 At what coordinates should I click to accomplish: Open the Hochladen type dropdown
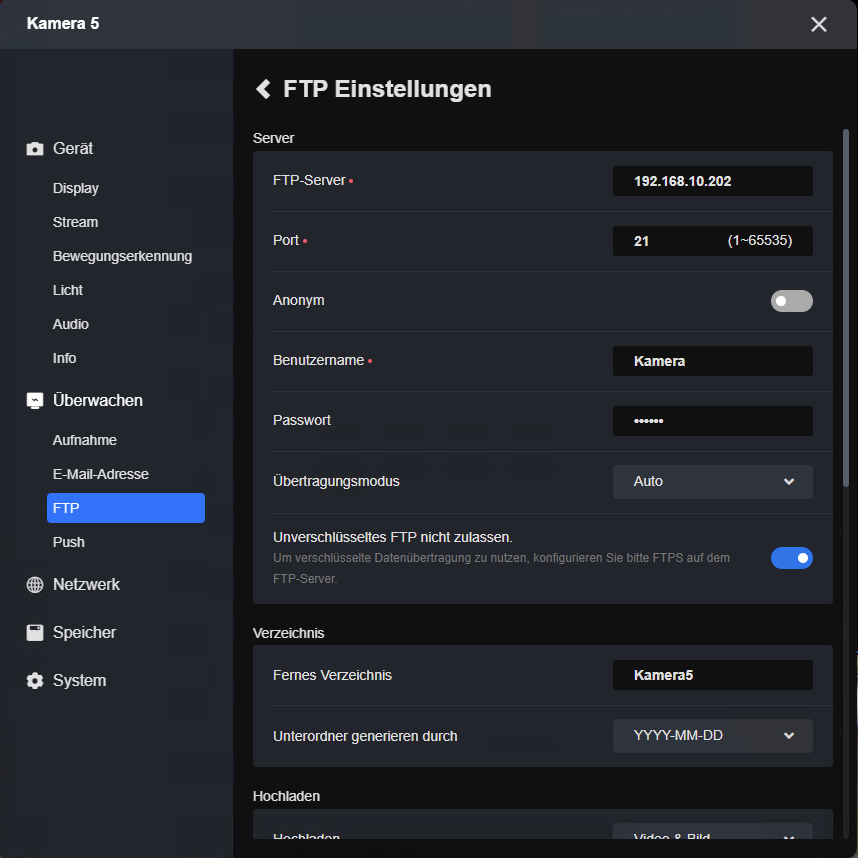tap(712, 834)
